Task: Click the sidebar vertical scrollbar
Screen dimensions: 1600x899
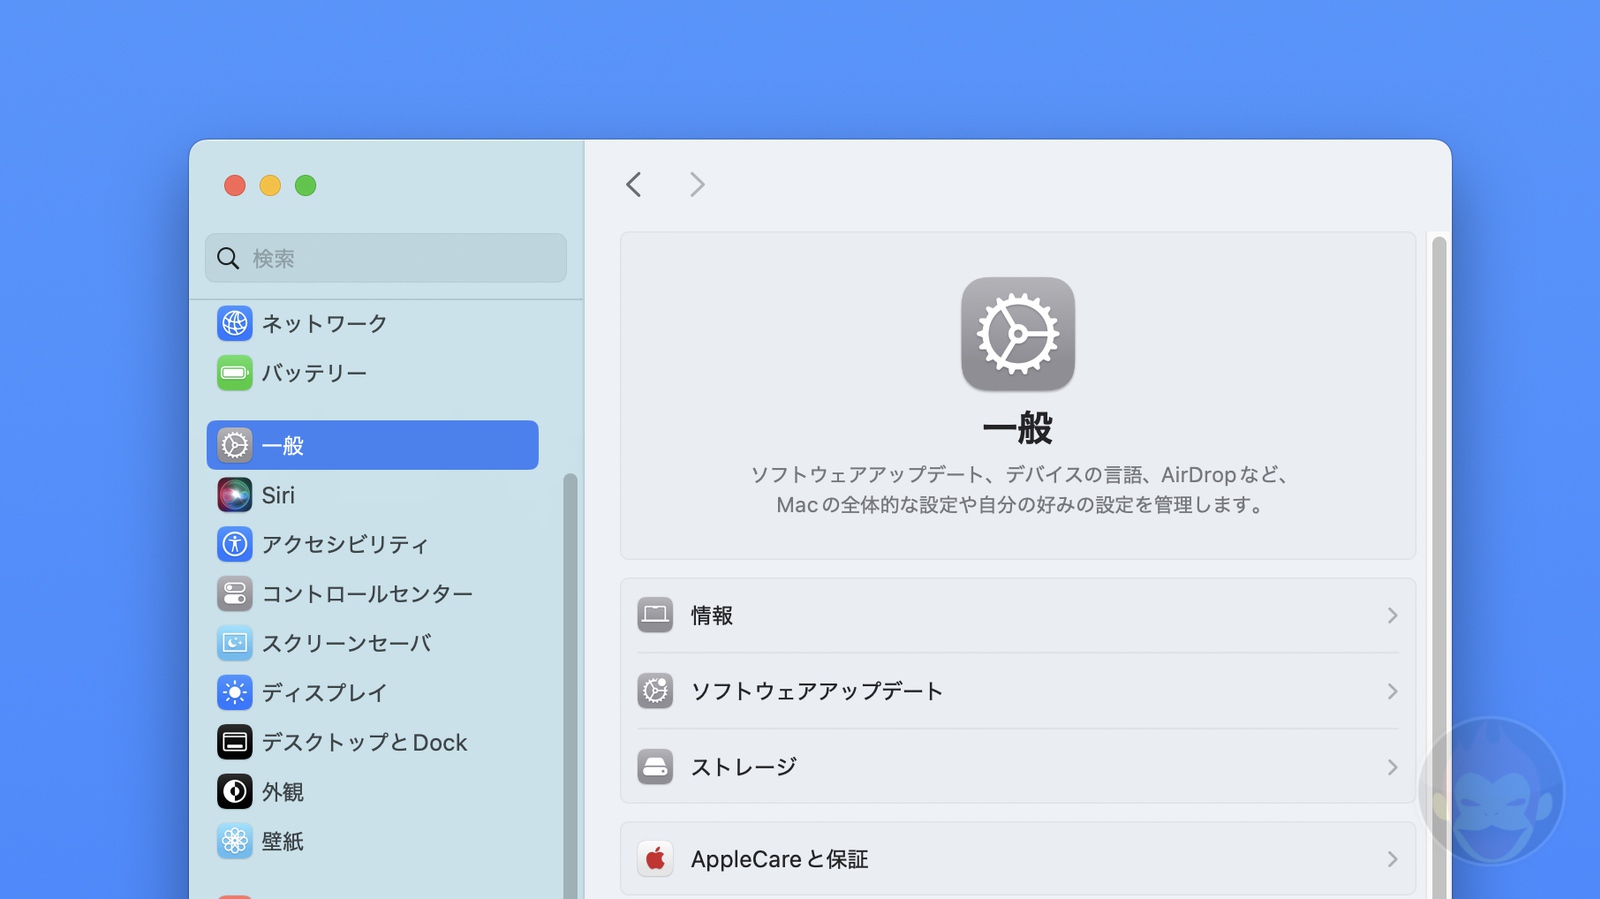Action: click(x=570, y=686)
